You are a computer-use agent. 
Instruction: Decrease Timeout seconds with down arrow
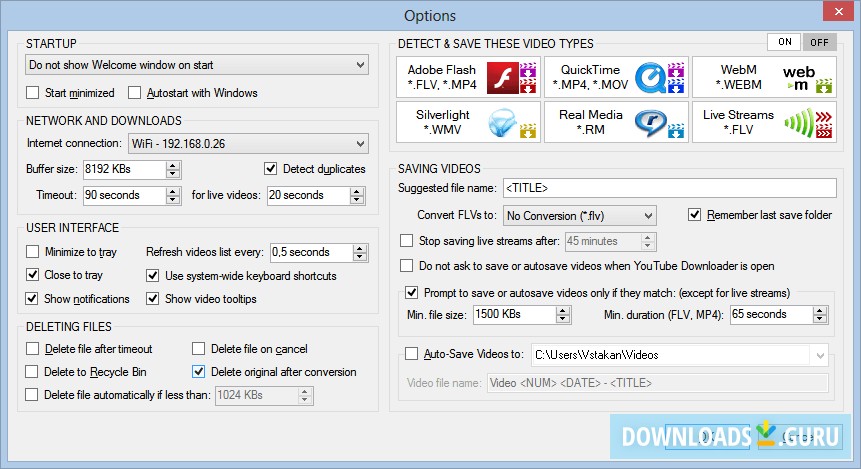[173, 199]
